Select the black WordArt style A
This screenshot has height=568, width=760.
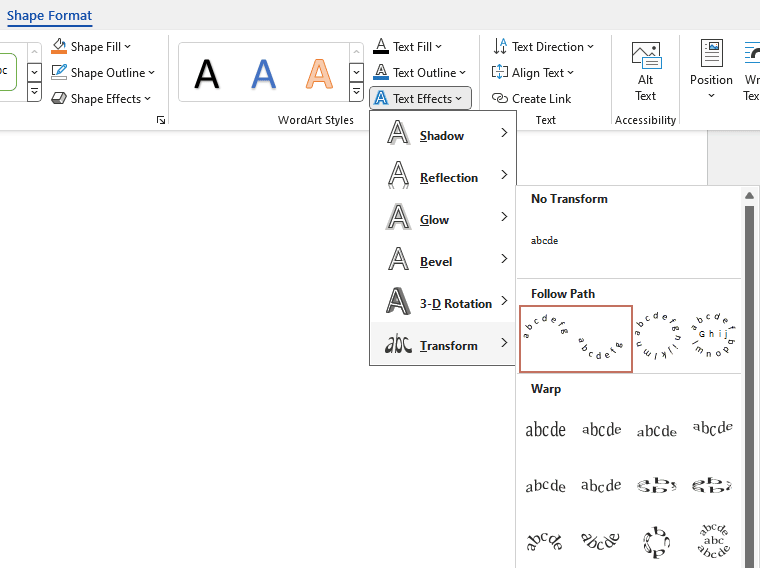(x=206, y=73)
